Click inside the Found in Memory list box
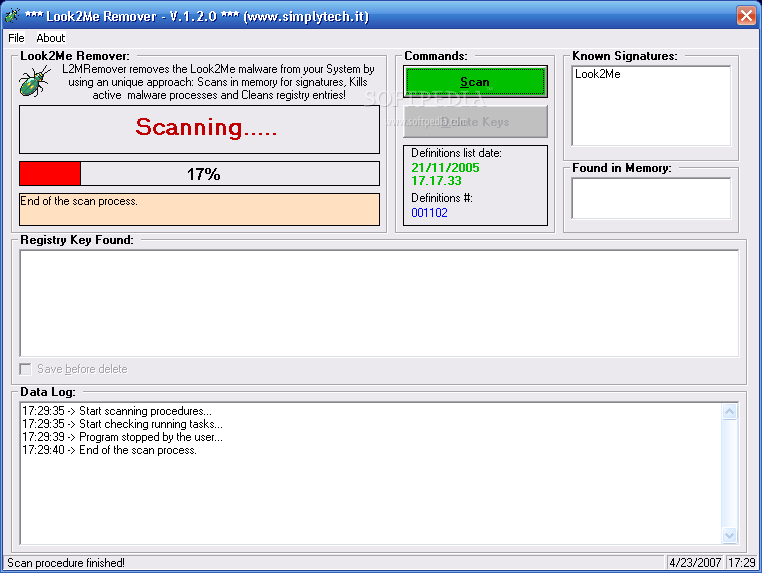The width and height of the screenshot is (762, 573). point(651,198)
